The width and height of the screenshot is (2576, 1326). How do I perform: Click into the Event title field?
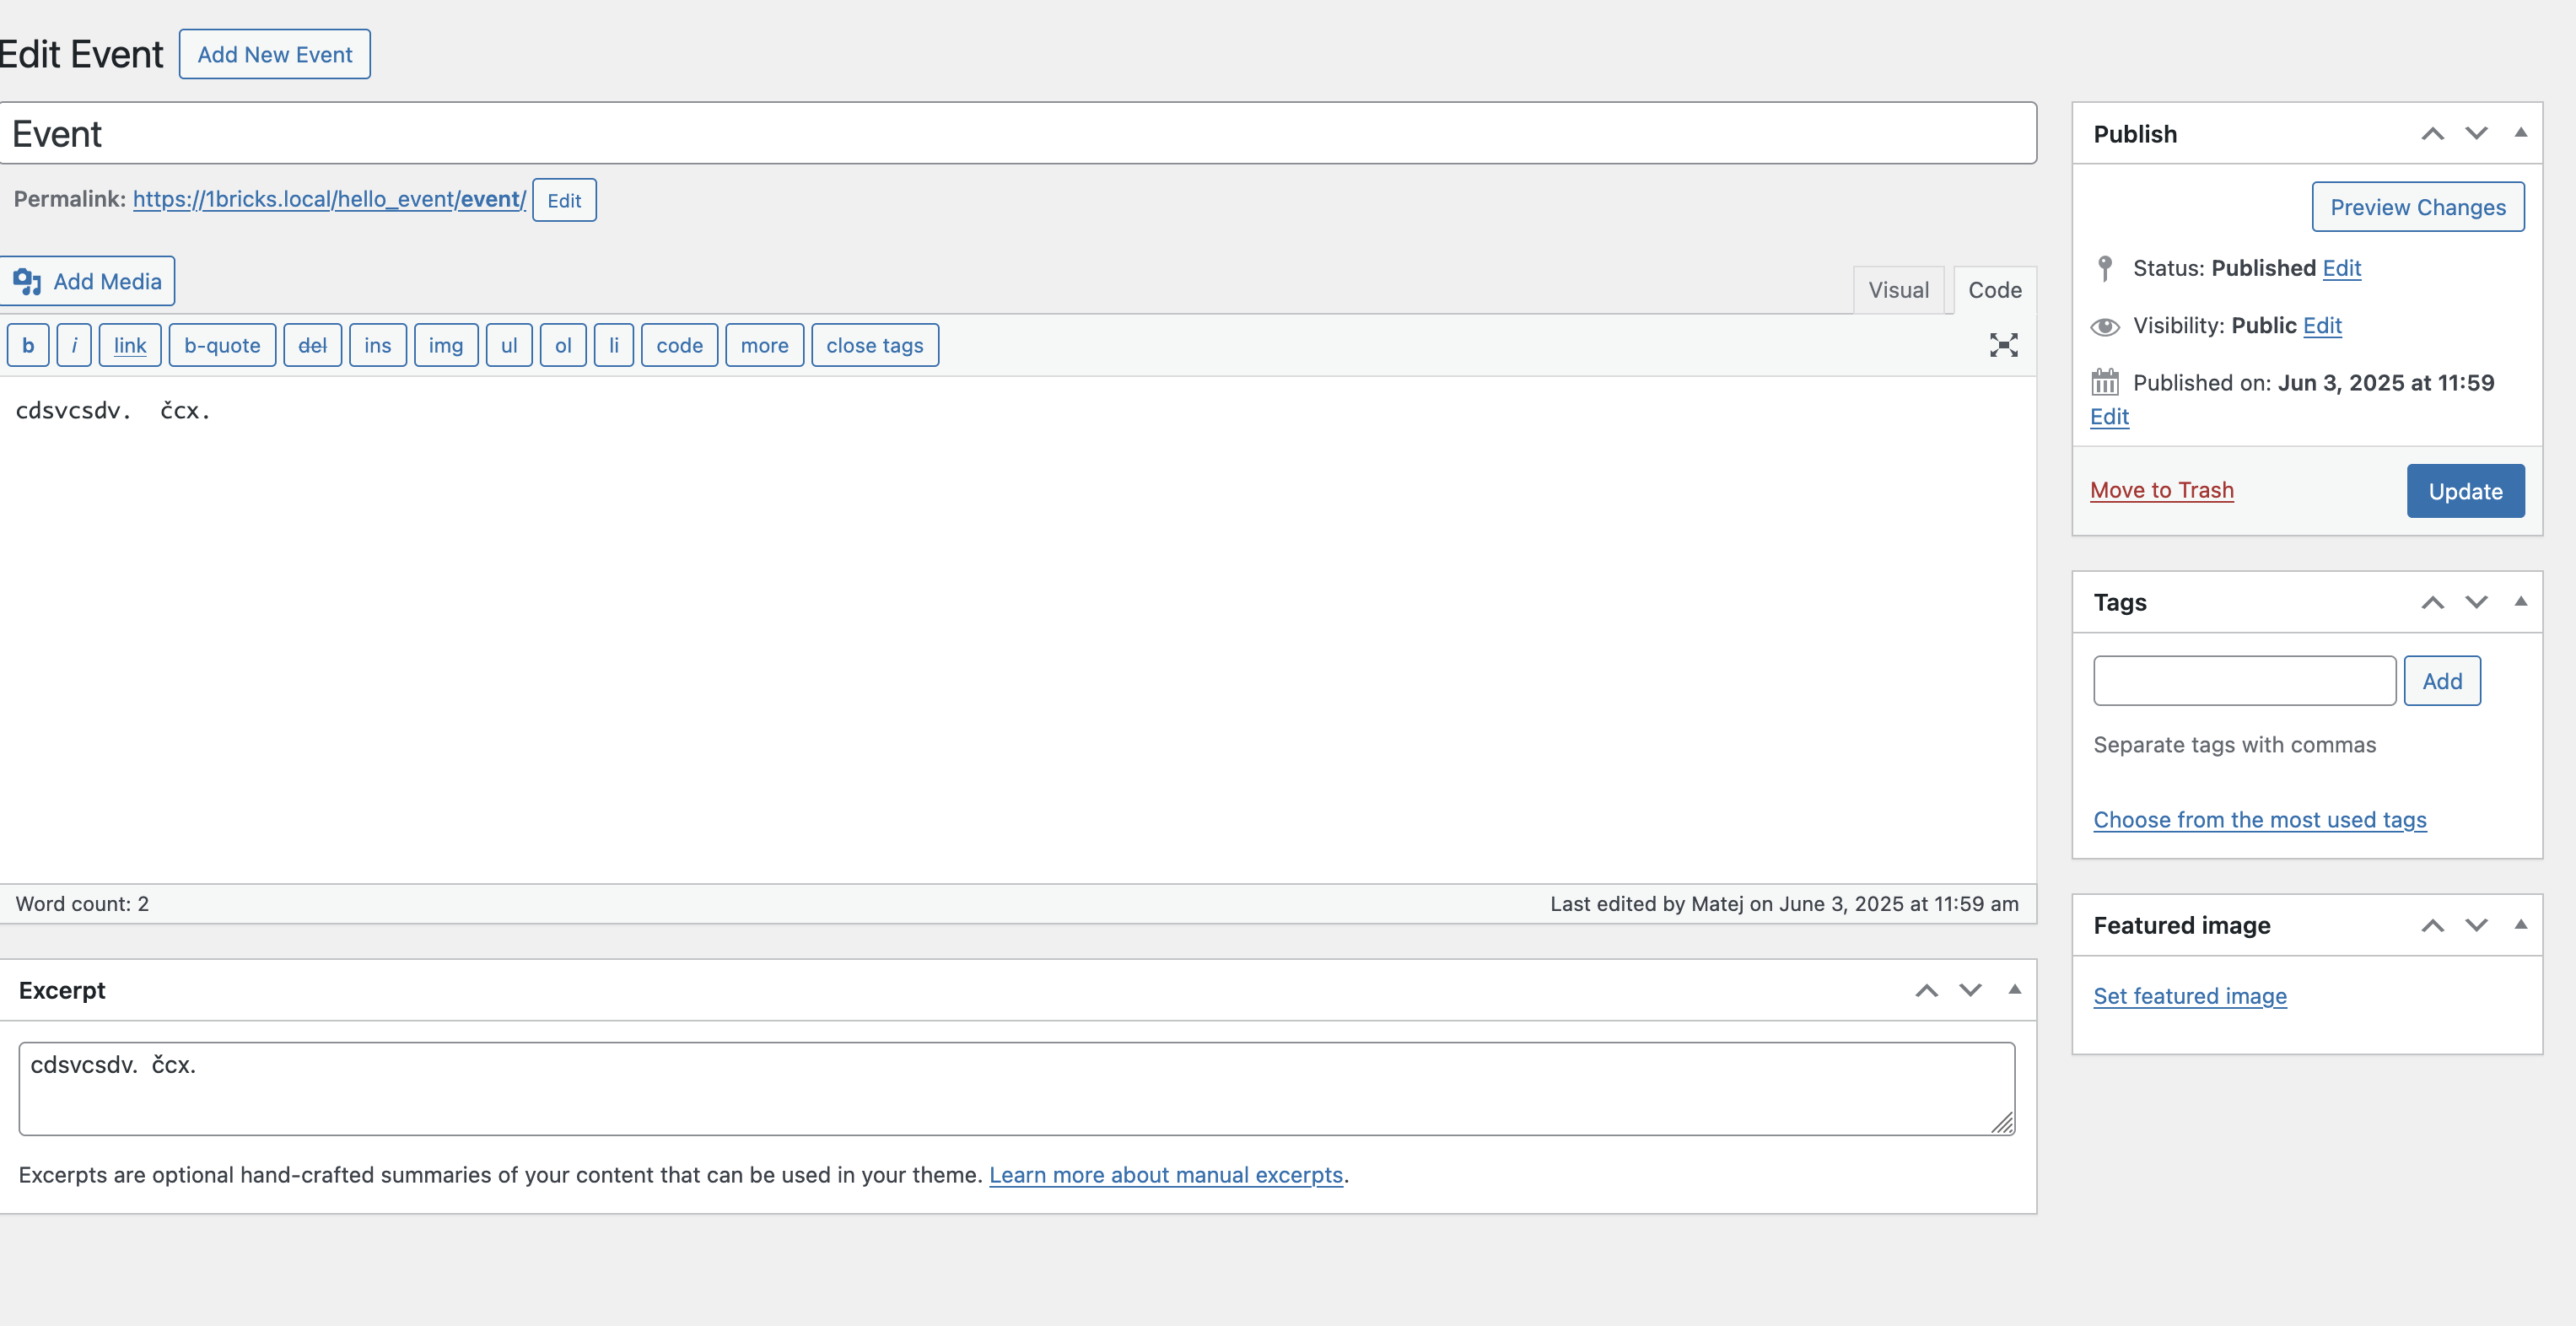coord(1018,133)
